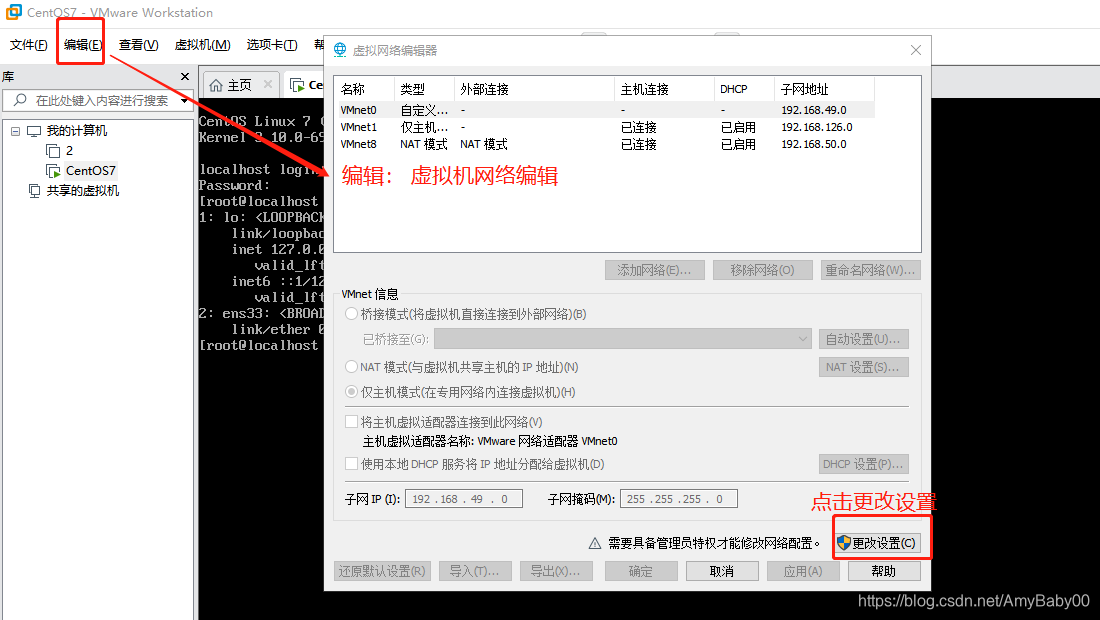The width and height of the screenshot is (1100, 620).
Task: Toggle 将主机虚拟适配器连接到此网络 checkbox
Action: coord(351,422)
